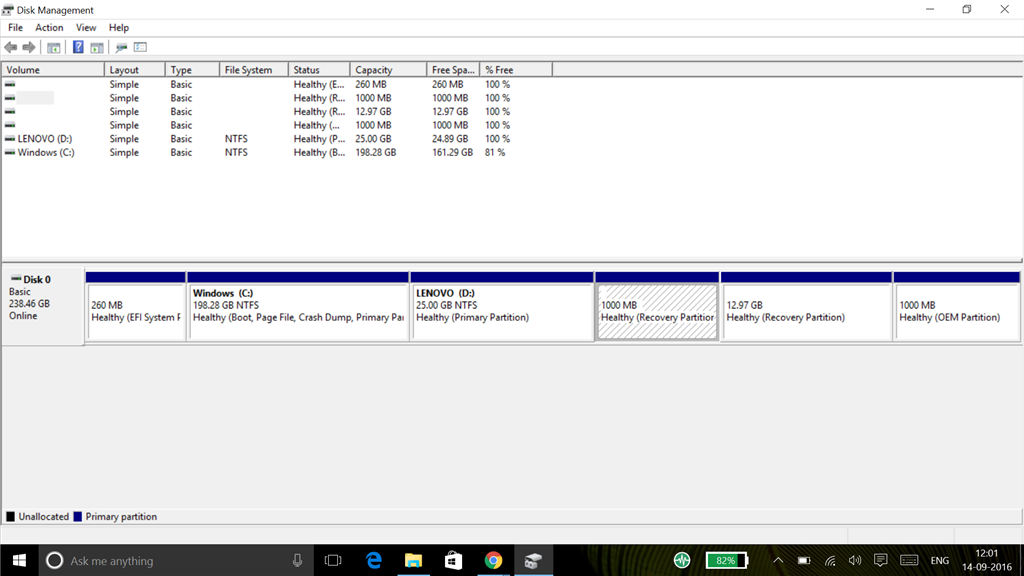Sort by the Volume column header
Image resolution: width=1024 pixels, height=576 pixels.
tap(53, 70)
